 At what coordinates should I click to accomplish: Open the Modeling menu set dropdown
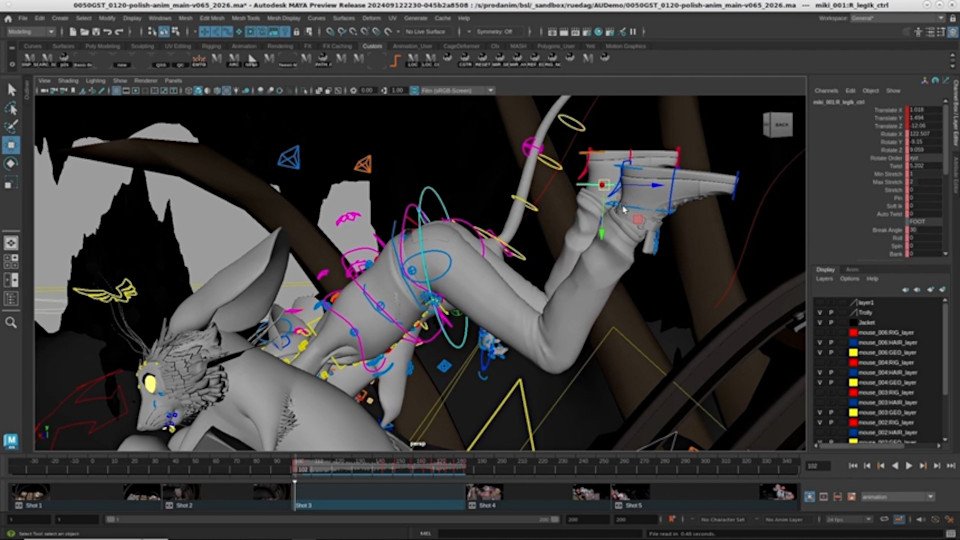tap(32, 31)
